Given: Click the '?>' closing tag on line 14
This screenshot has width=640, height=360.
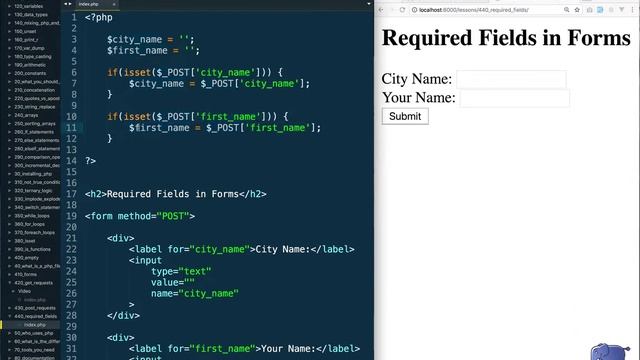Looking at the screenshot, I should tap(91, 161).
